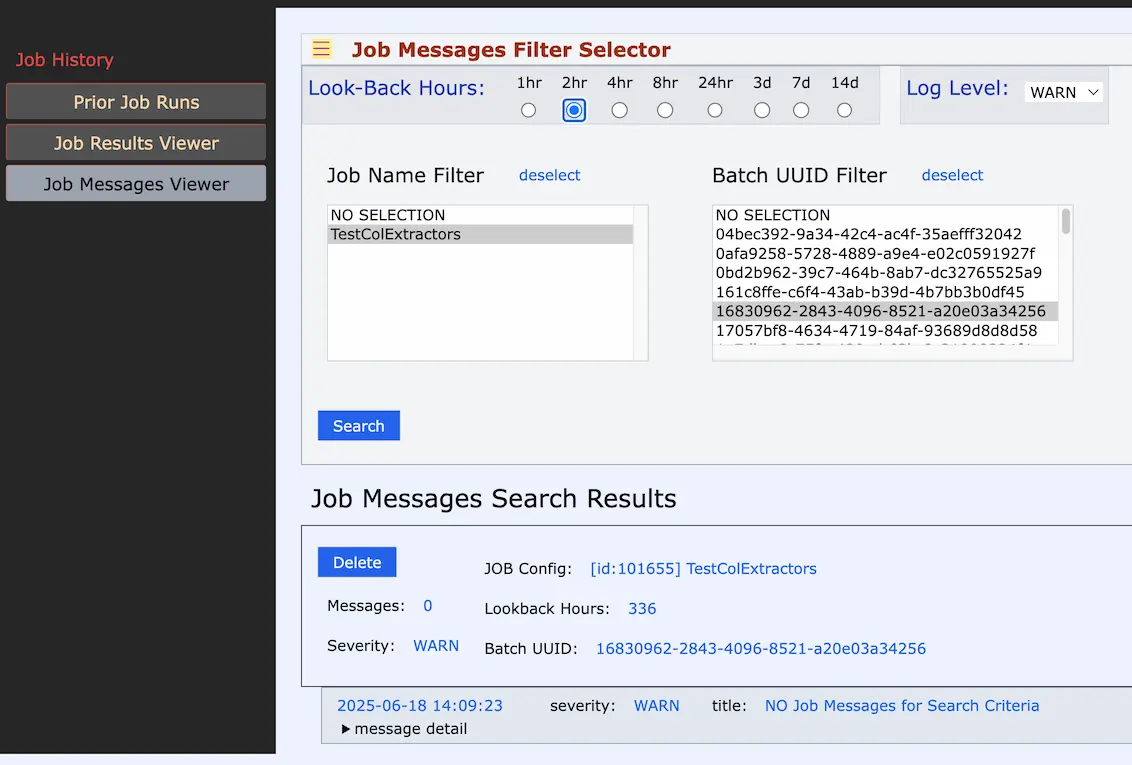Expand the message detail disclosure triangle
The width and height of the screenshot is (1132, 765).
click(x=346, y=730)
